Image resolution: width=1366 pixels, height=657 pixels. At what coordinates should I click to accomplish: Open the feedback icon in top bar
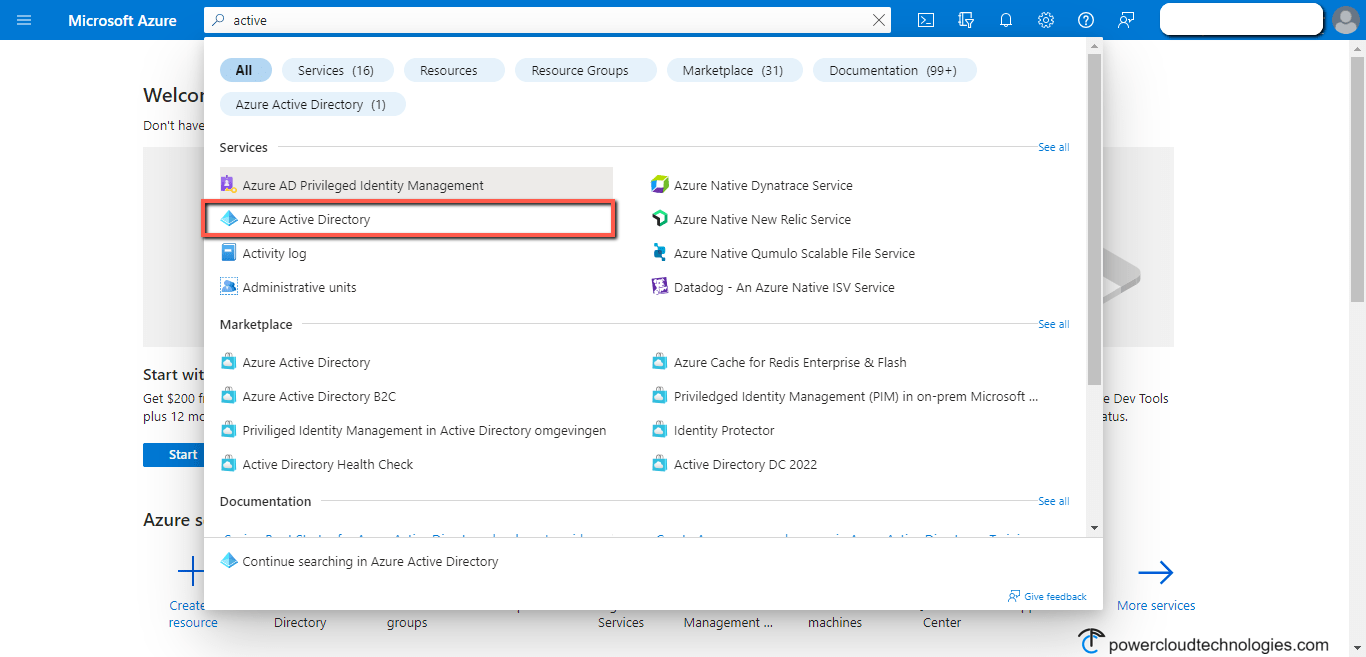tap(1126, 20)
